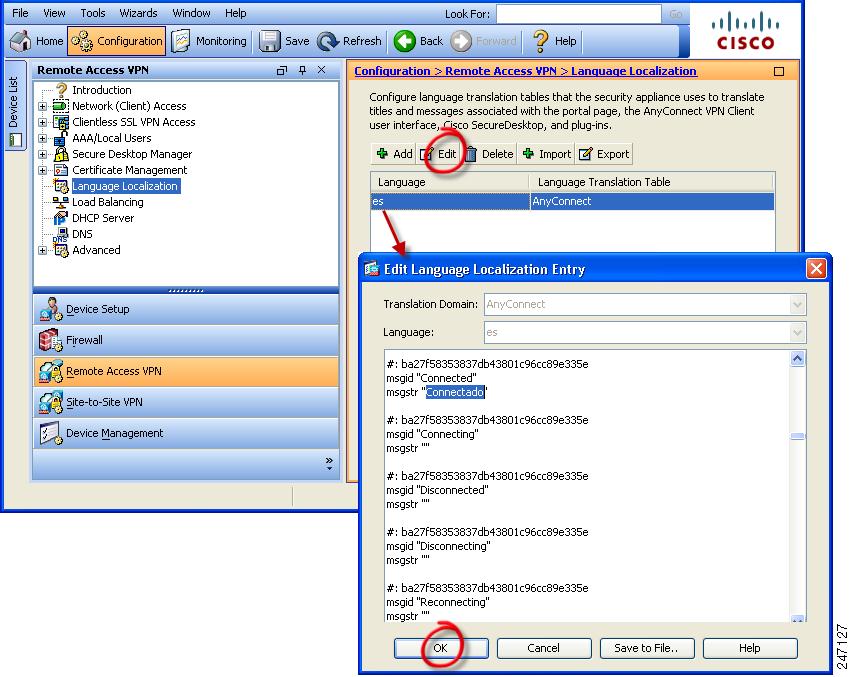
Task: Expand the Network (Client) Access node
Action: (x=42, y=106)
